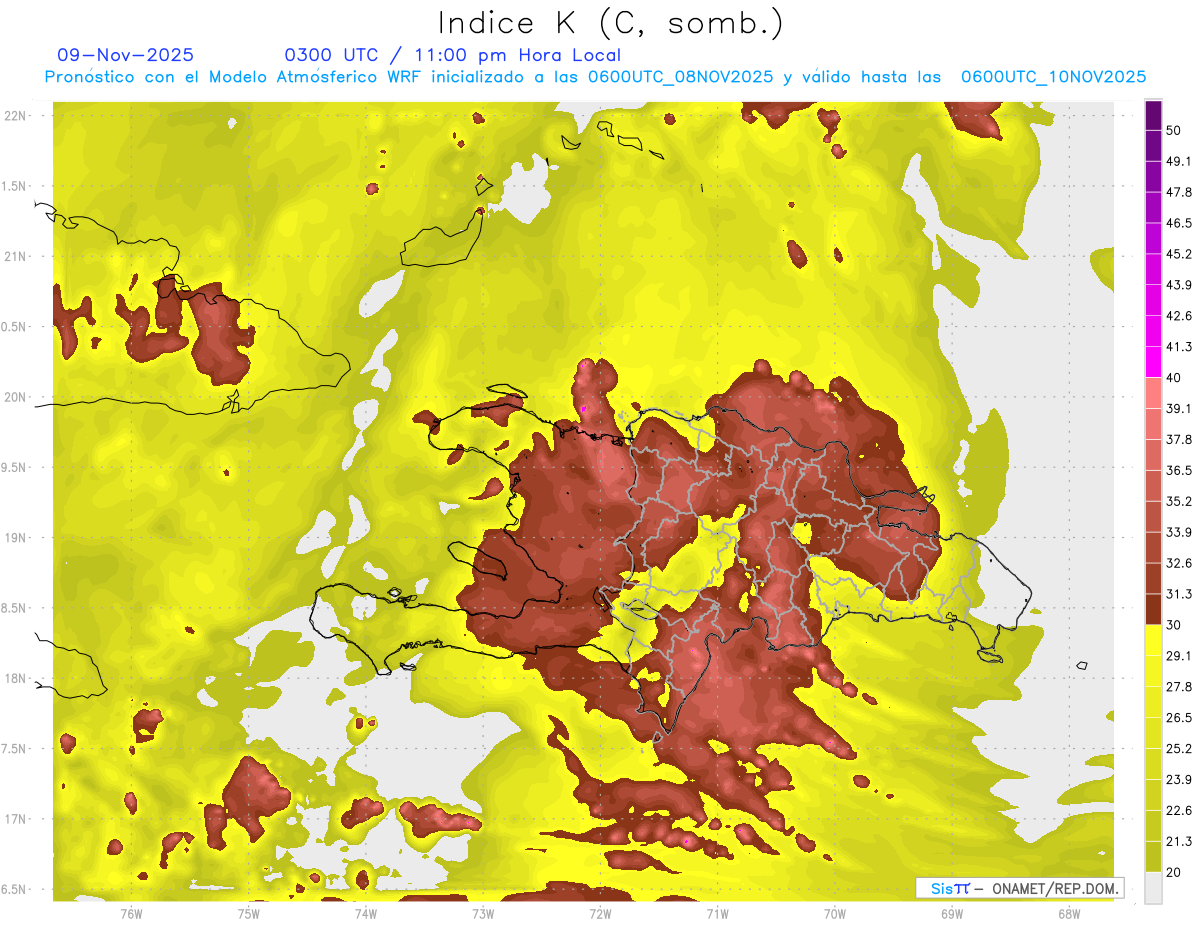
Task: Click the '70W' longitude label
Action: click(834, 913)
